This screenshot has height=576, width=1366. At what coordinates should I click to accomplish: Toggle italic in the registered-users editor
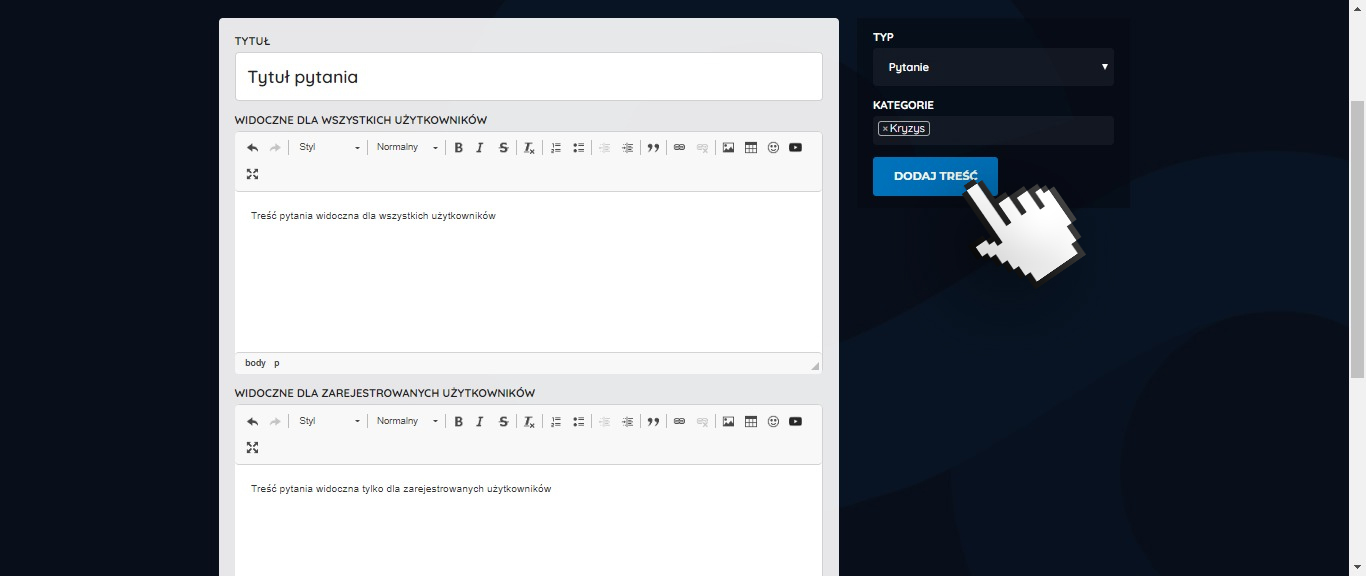coord(480,421)
